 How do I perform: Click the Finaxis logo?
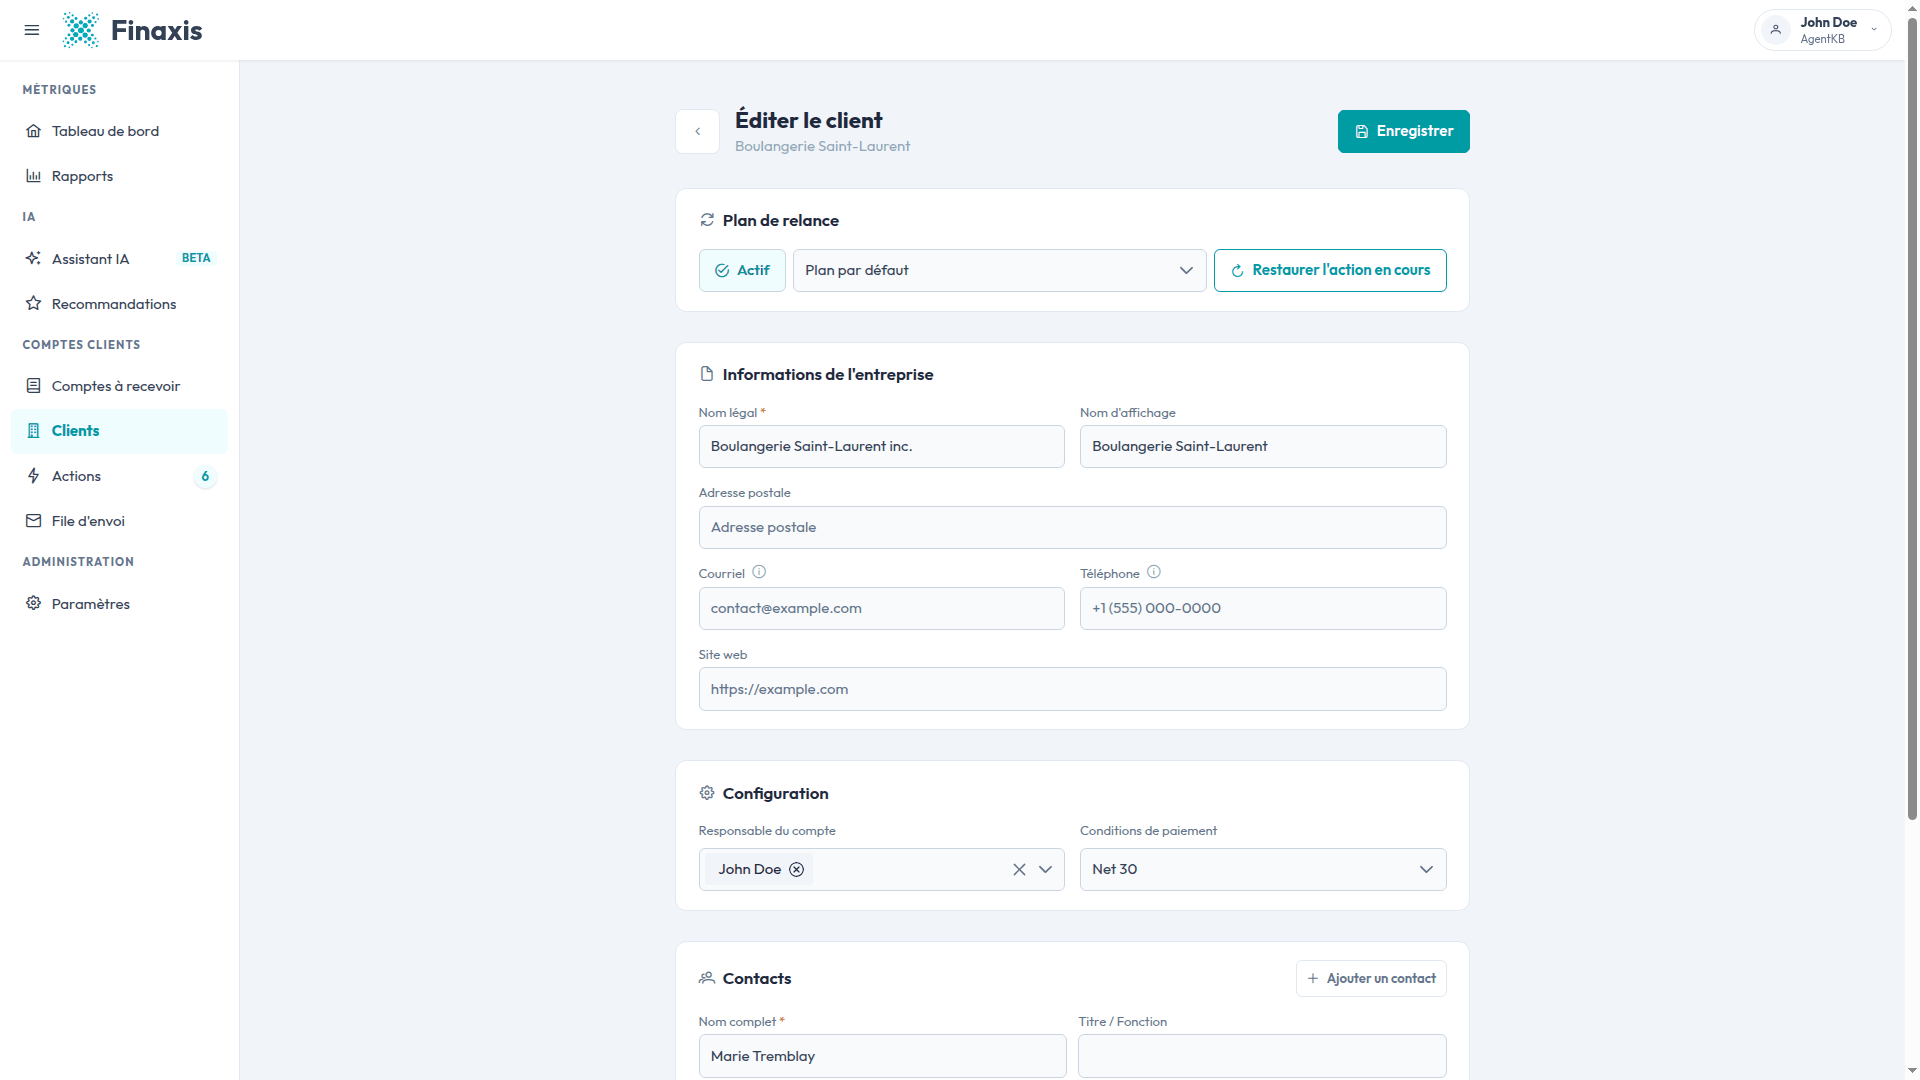pyautogui.click(x=132, y=30)
